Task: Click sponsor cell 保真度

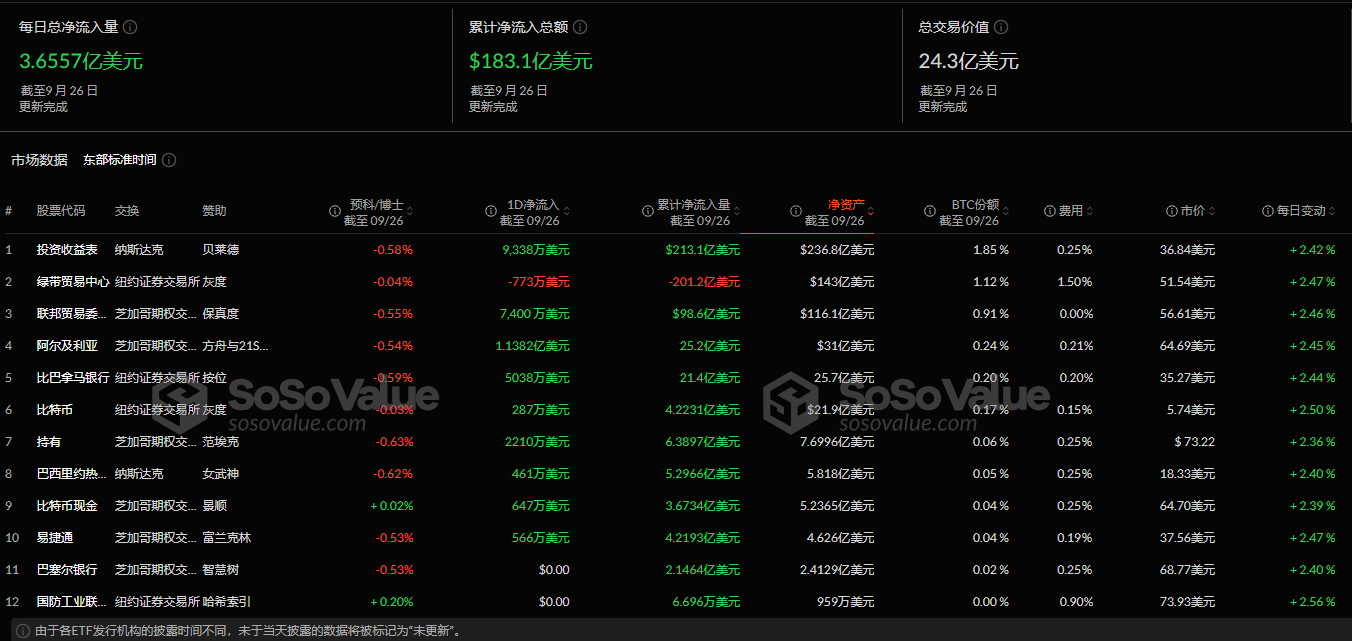Action: point(221,314)
